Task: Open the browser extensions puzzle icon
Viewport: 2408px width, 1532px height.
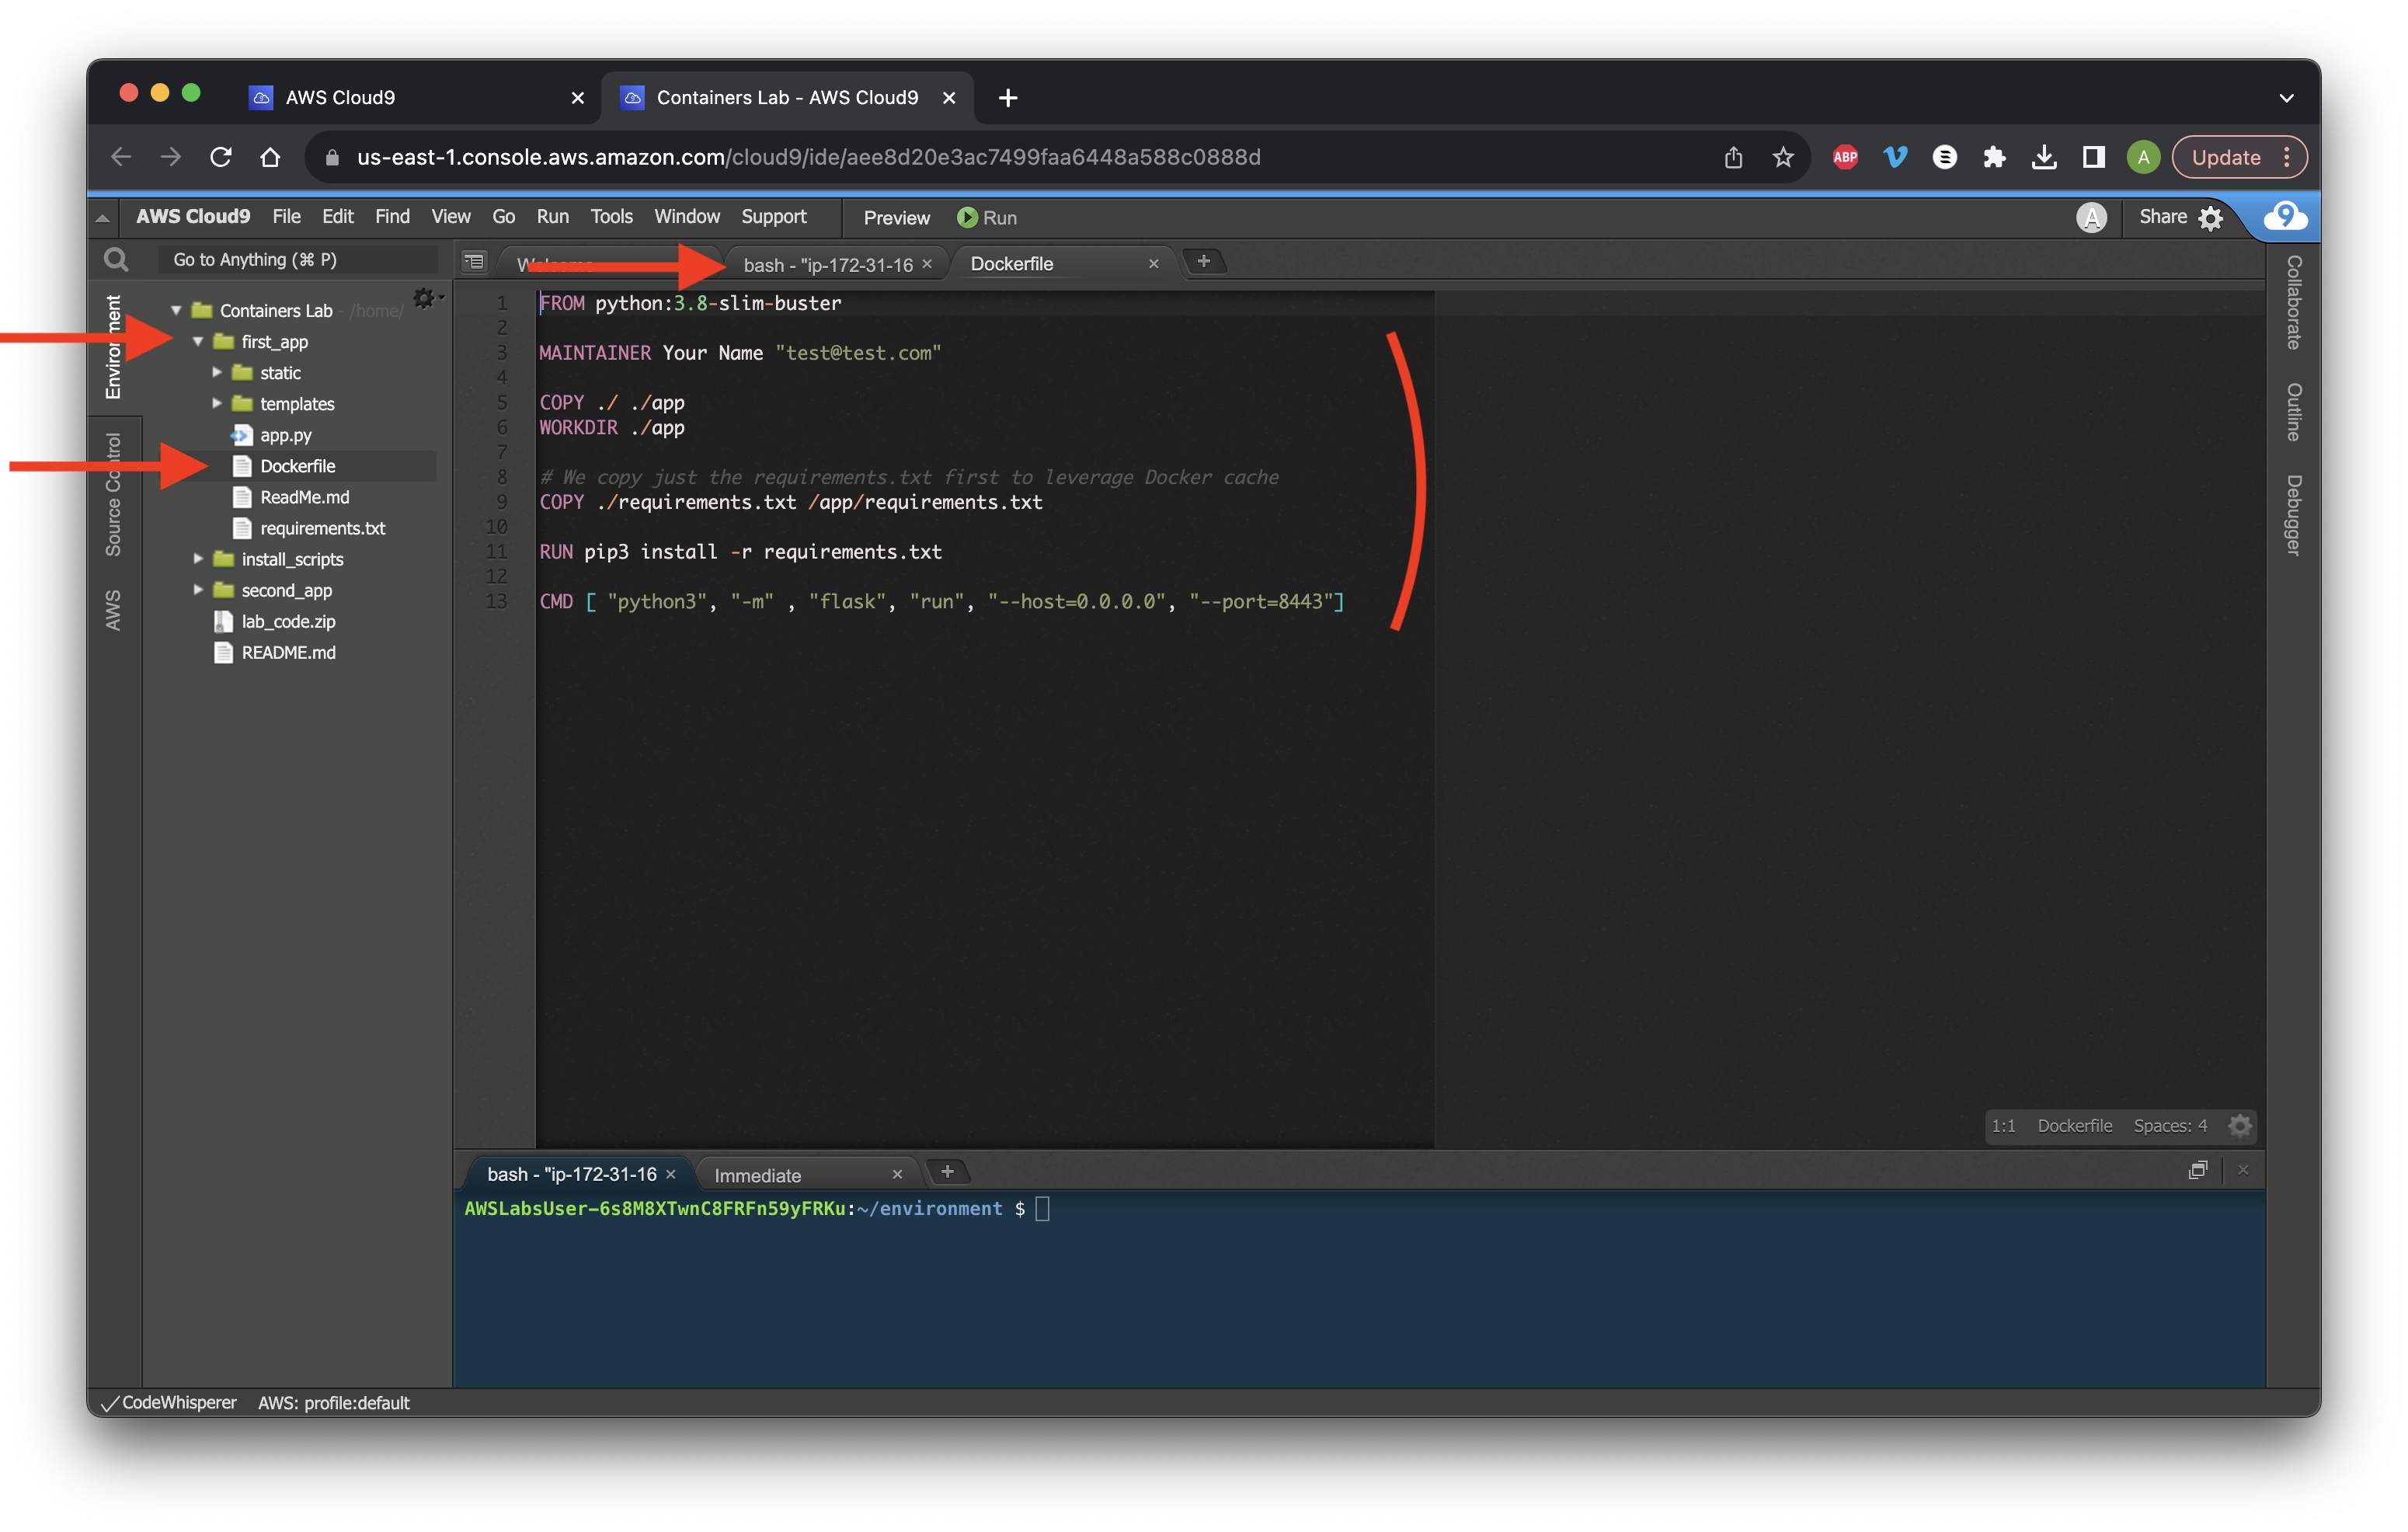Action: tap(1994, 157)
